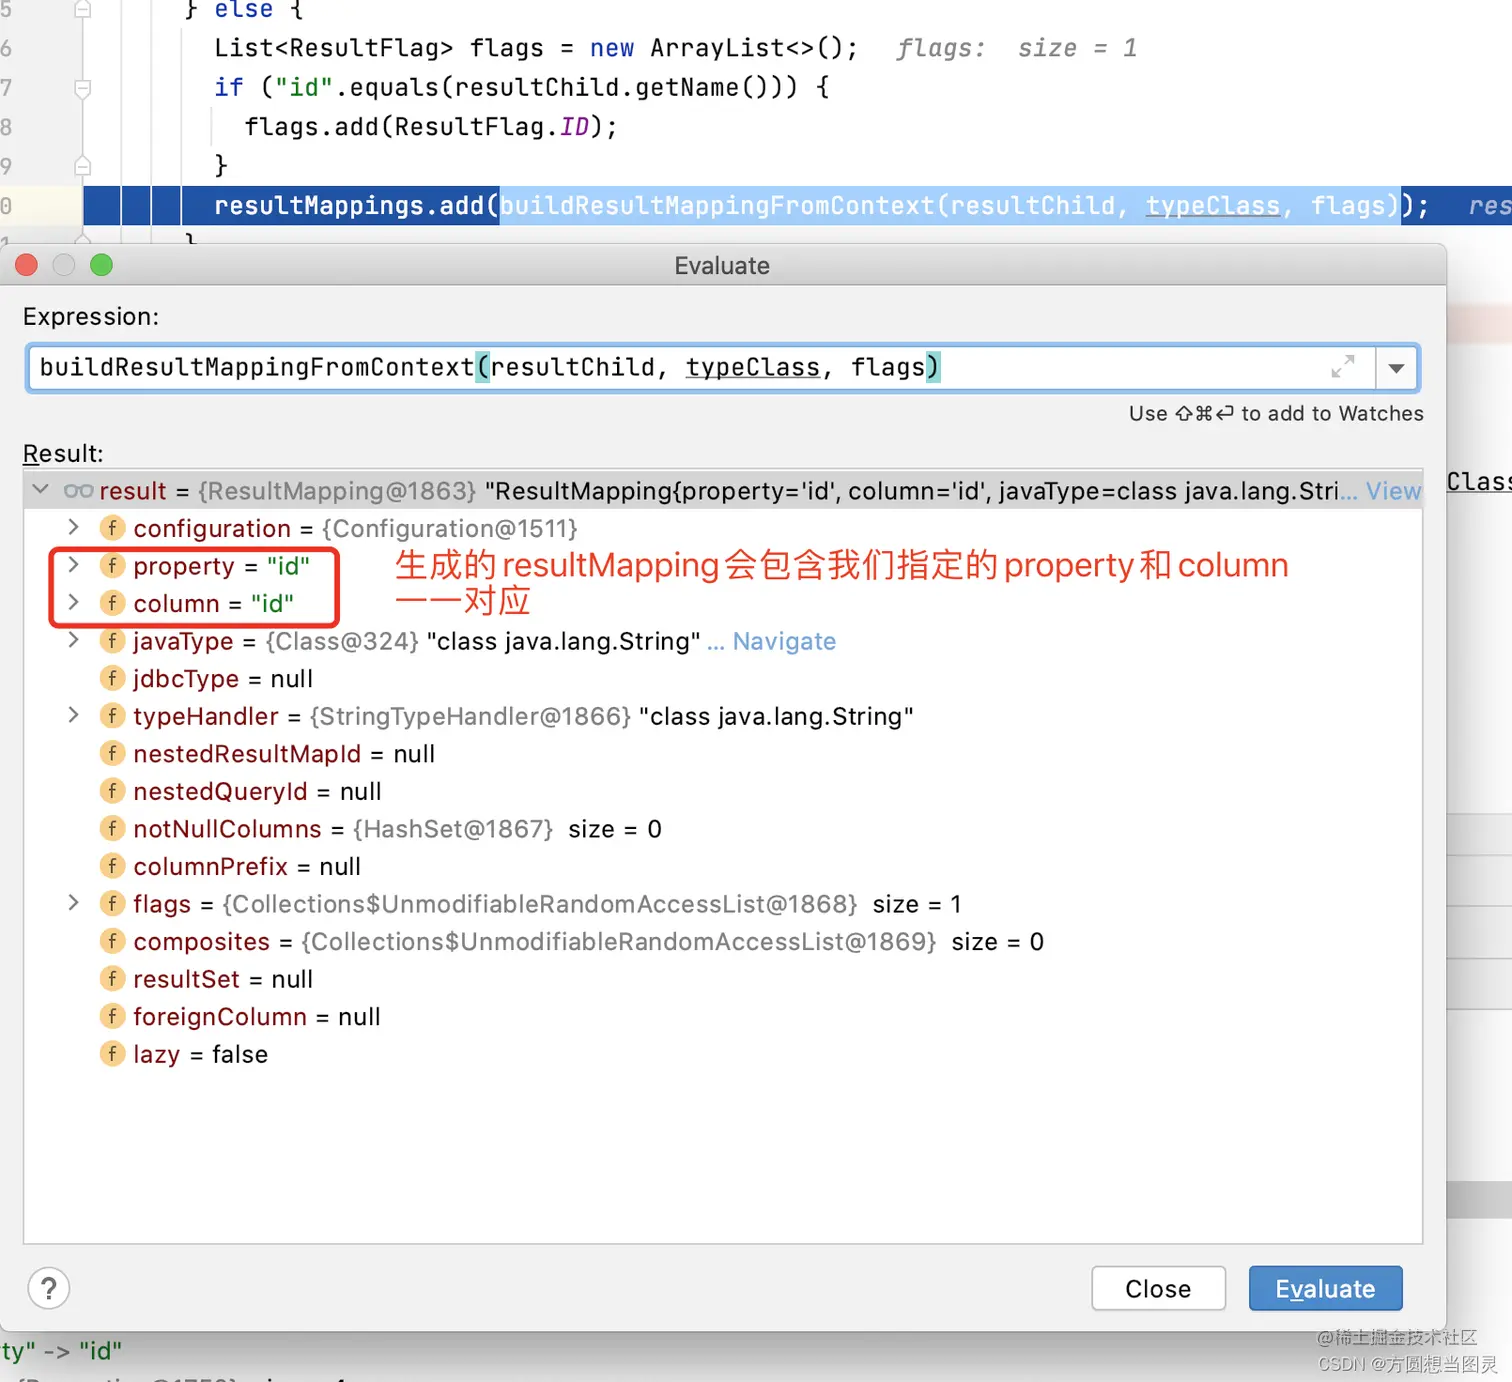The height and width of the screenshot is (1382, 1512).
Task: Click the field icon of typeHandler
Action: pos(112,716)
